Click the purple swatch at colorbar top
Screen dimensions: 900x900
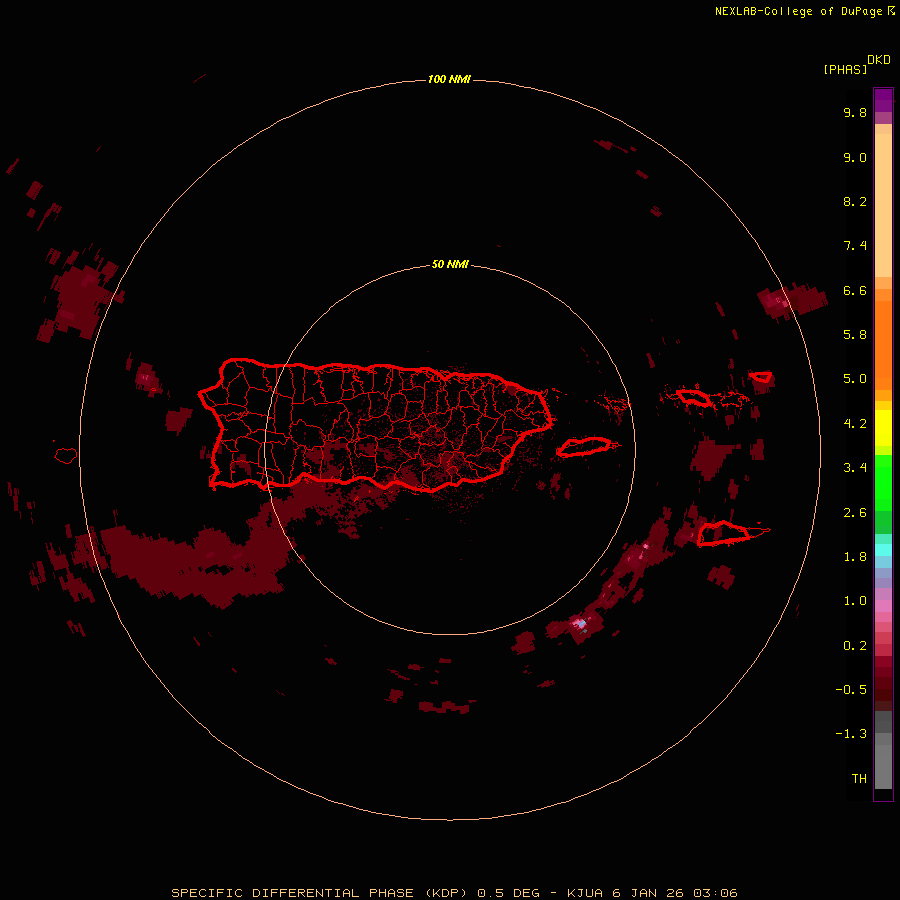coord(883,100)
